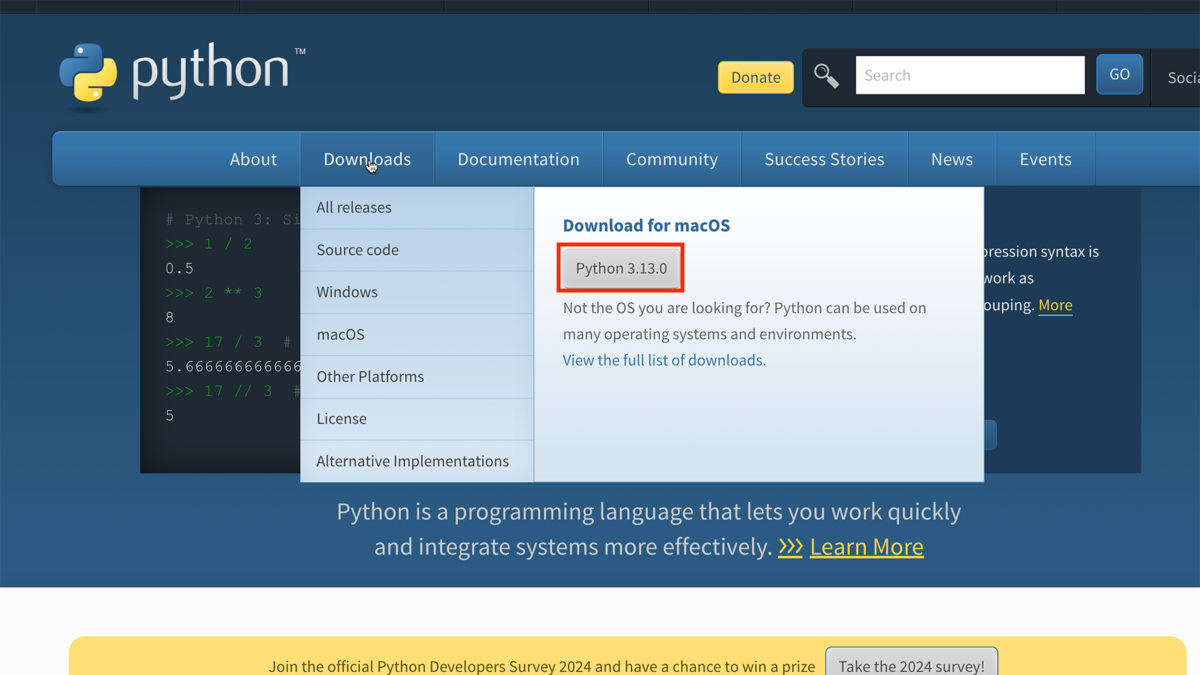Image resolution: width=1200 pixels, height=675 pixels.
Task: Open the Success Stories menu
Action: pyautogui.click(x=824, y=159)
